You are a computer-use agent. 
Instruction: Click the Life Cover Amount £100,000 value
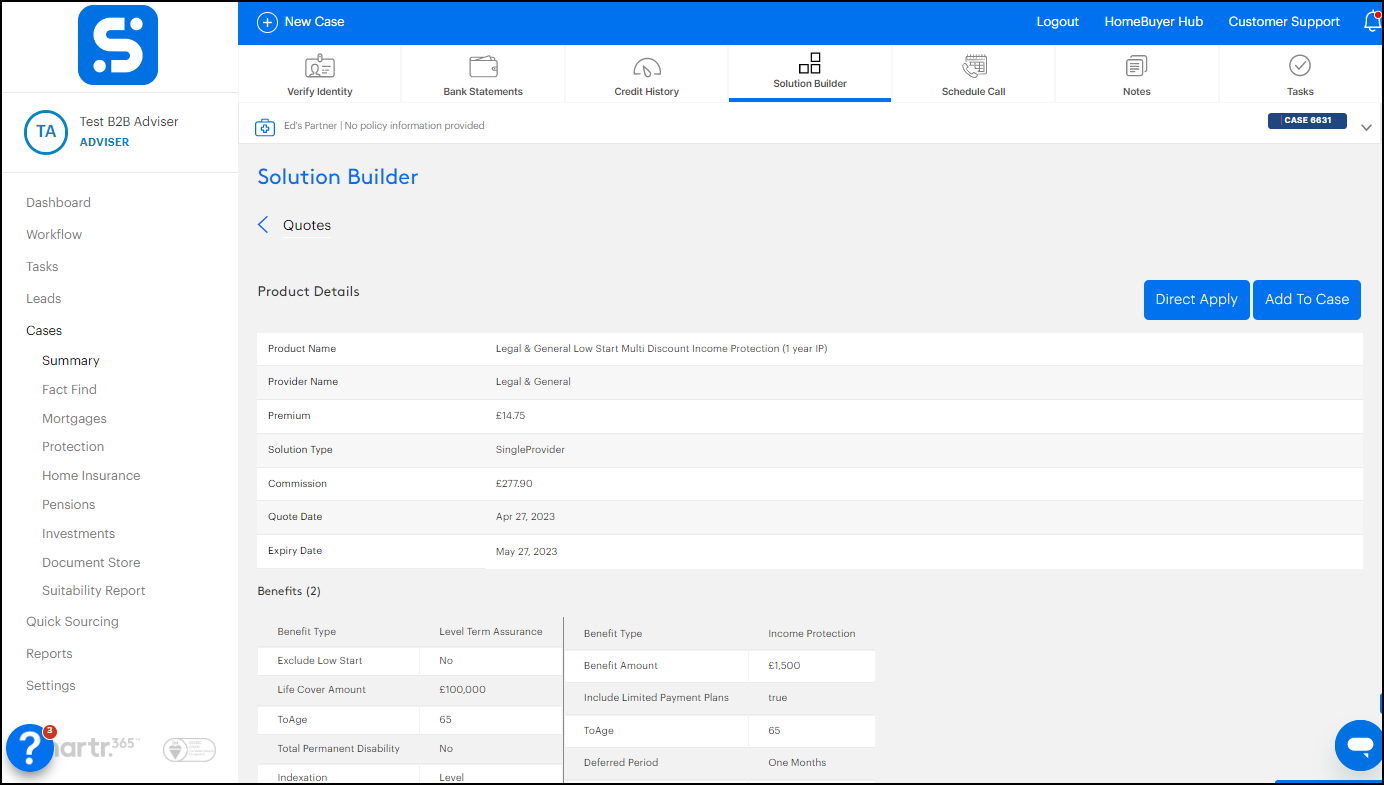(x=462, y=690)
